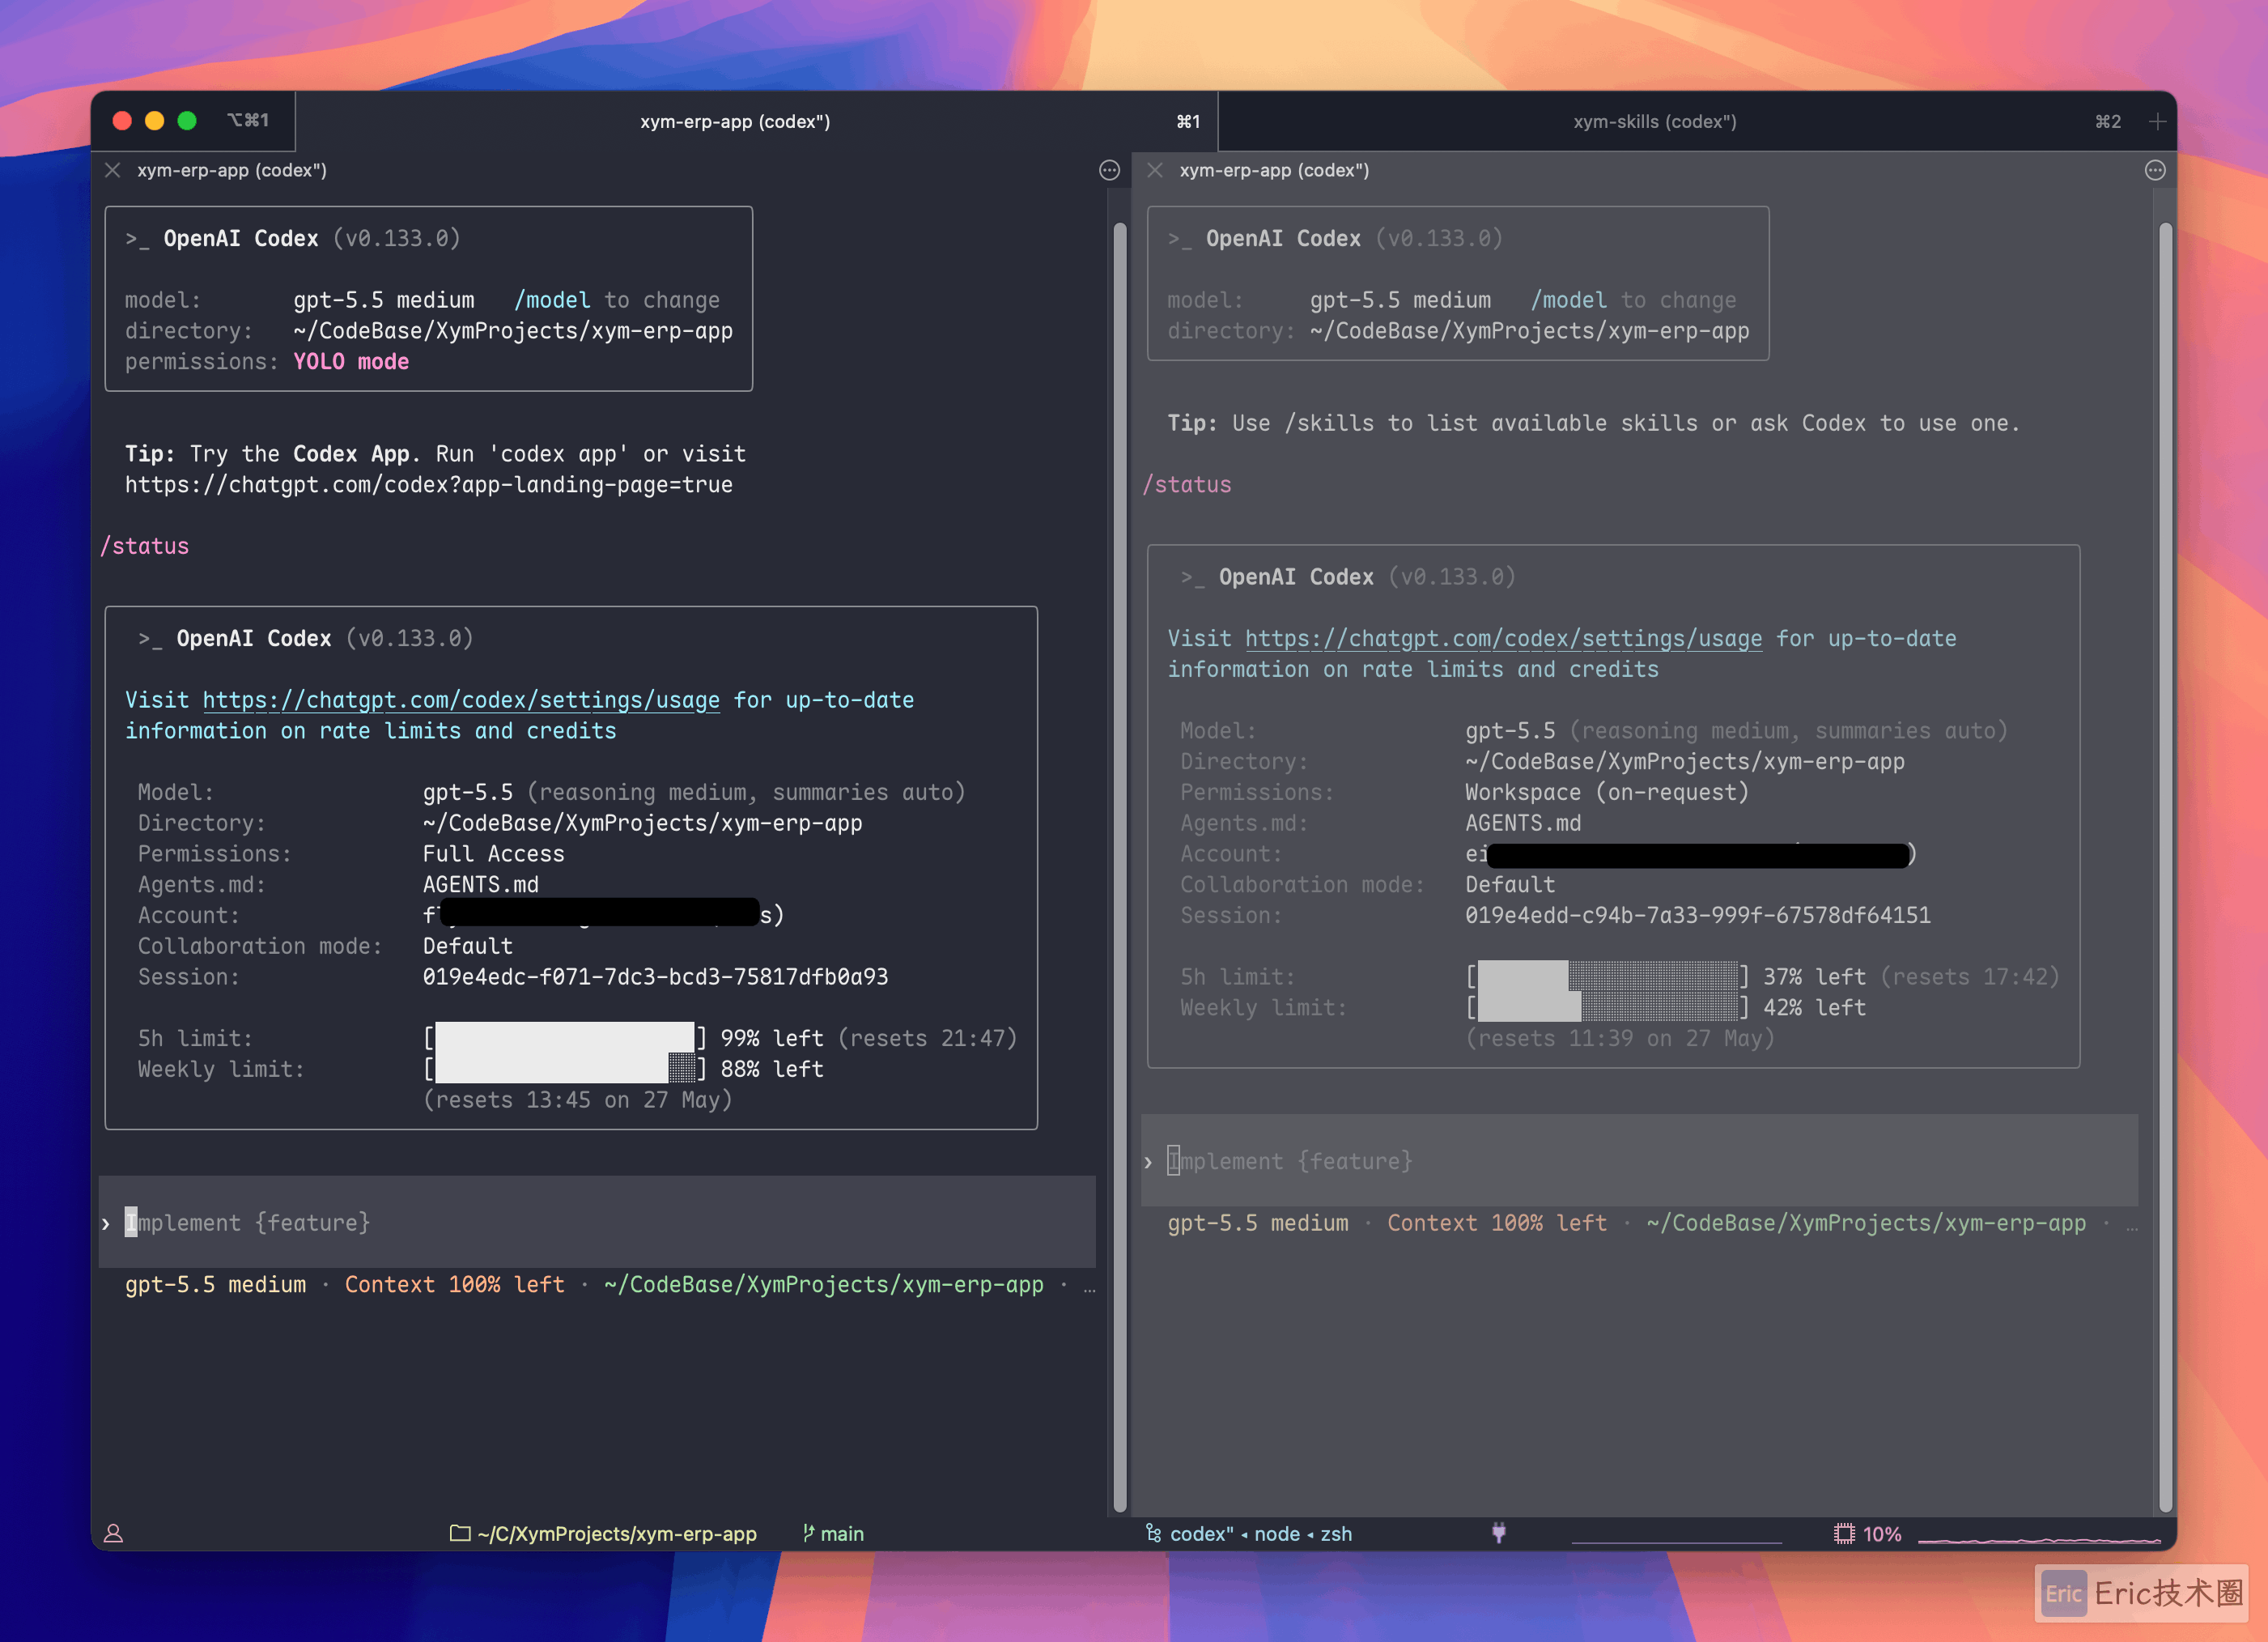The image size is (2268, 1642).
Task: Click the right pane prompt chevron
Action: pyautogui.click(x=1148, y=1162)
